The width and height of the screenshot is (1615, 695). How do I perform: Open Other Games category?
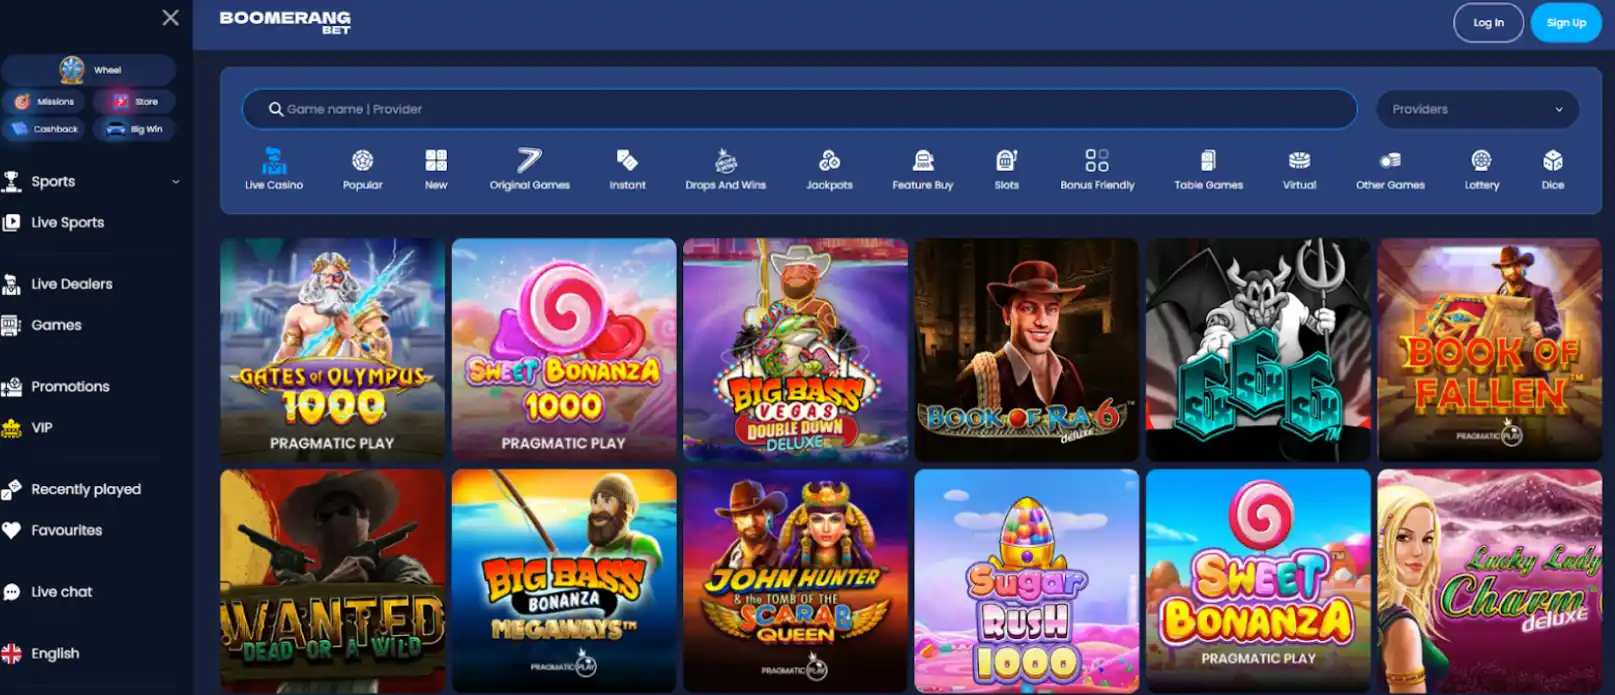[1390, 168]
